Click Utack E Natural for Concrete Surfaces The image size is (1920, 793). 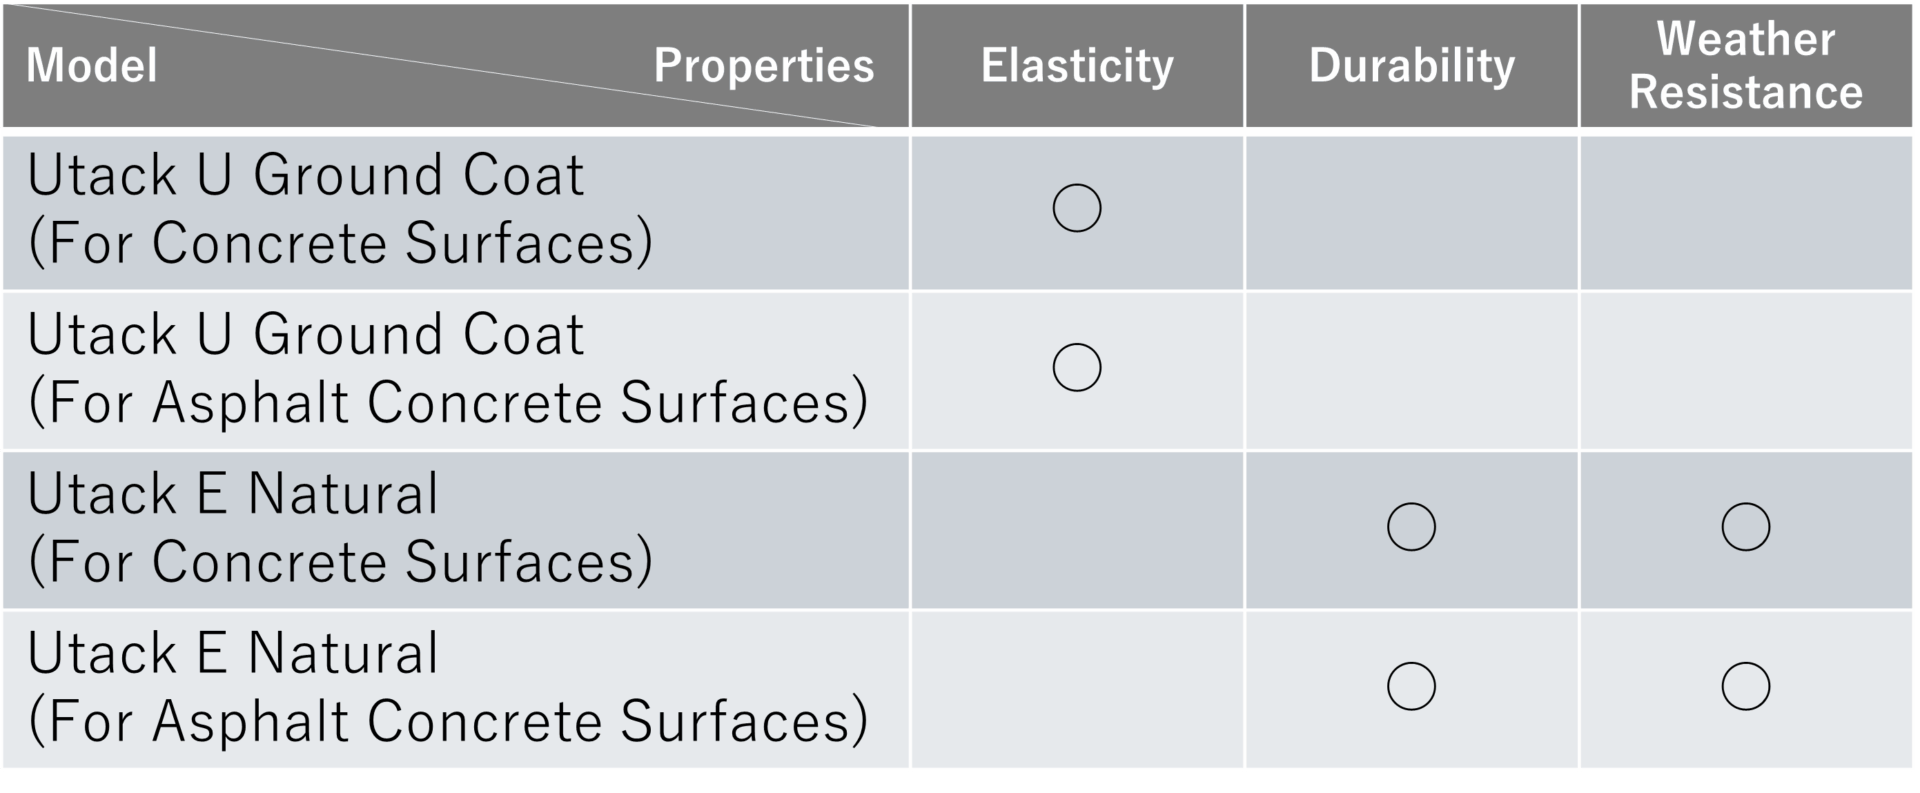point(340,528)
